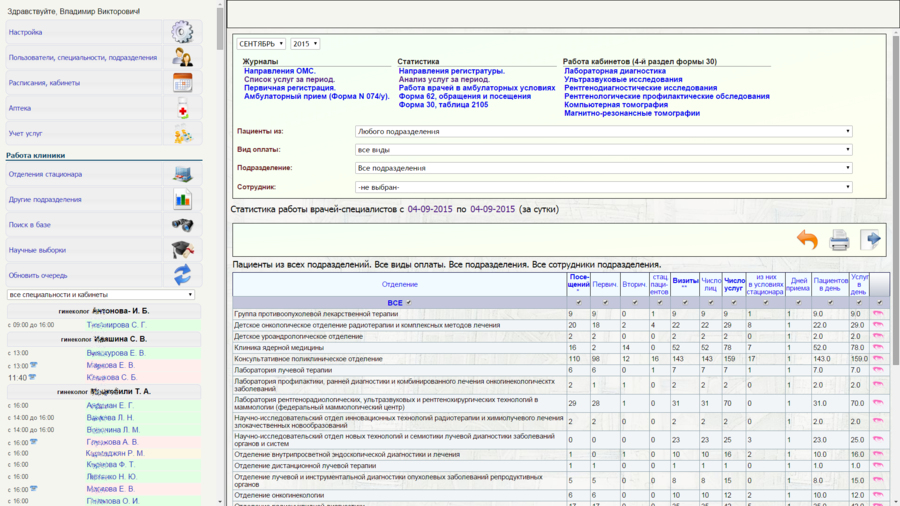Click phone icon next to Глазкова А. В. time
The width and height of the screenshot is (900, 506).
pyautogui.click(x=34, y=442)
